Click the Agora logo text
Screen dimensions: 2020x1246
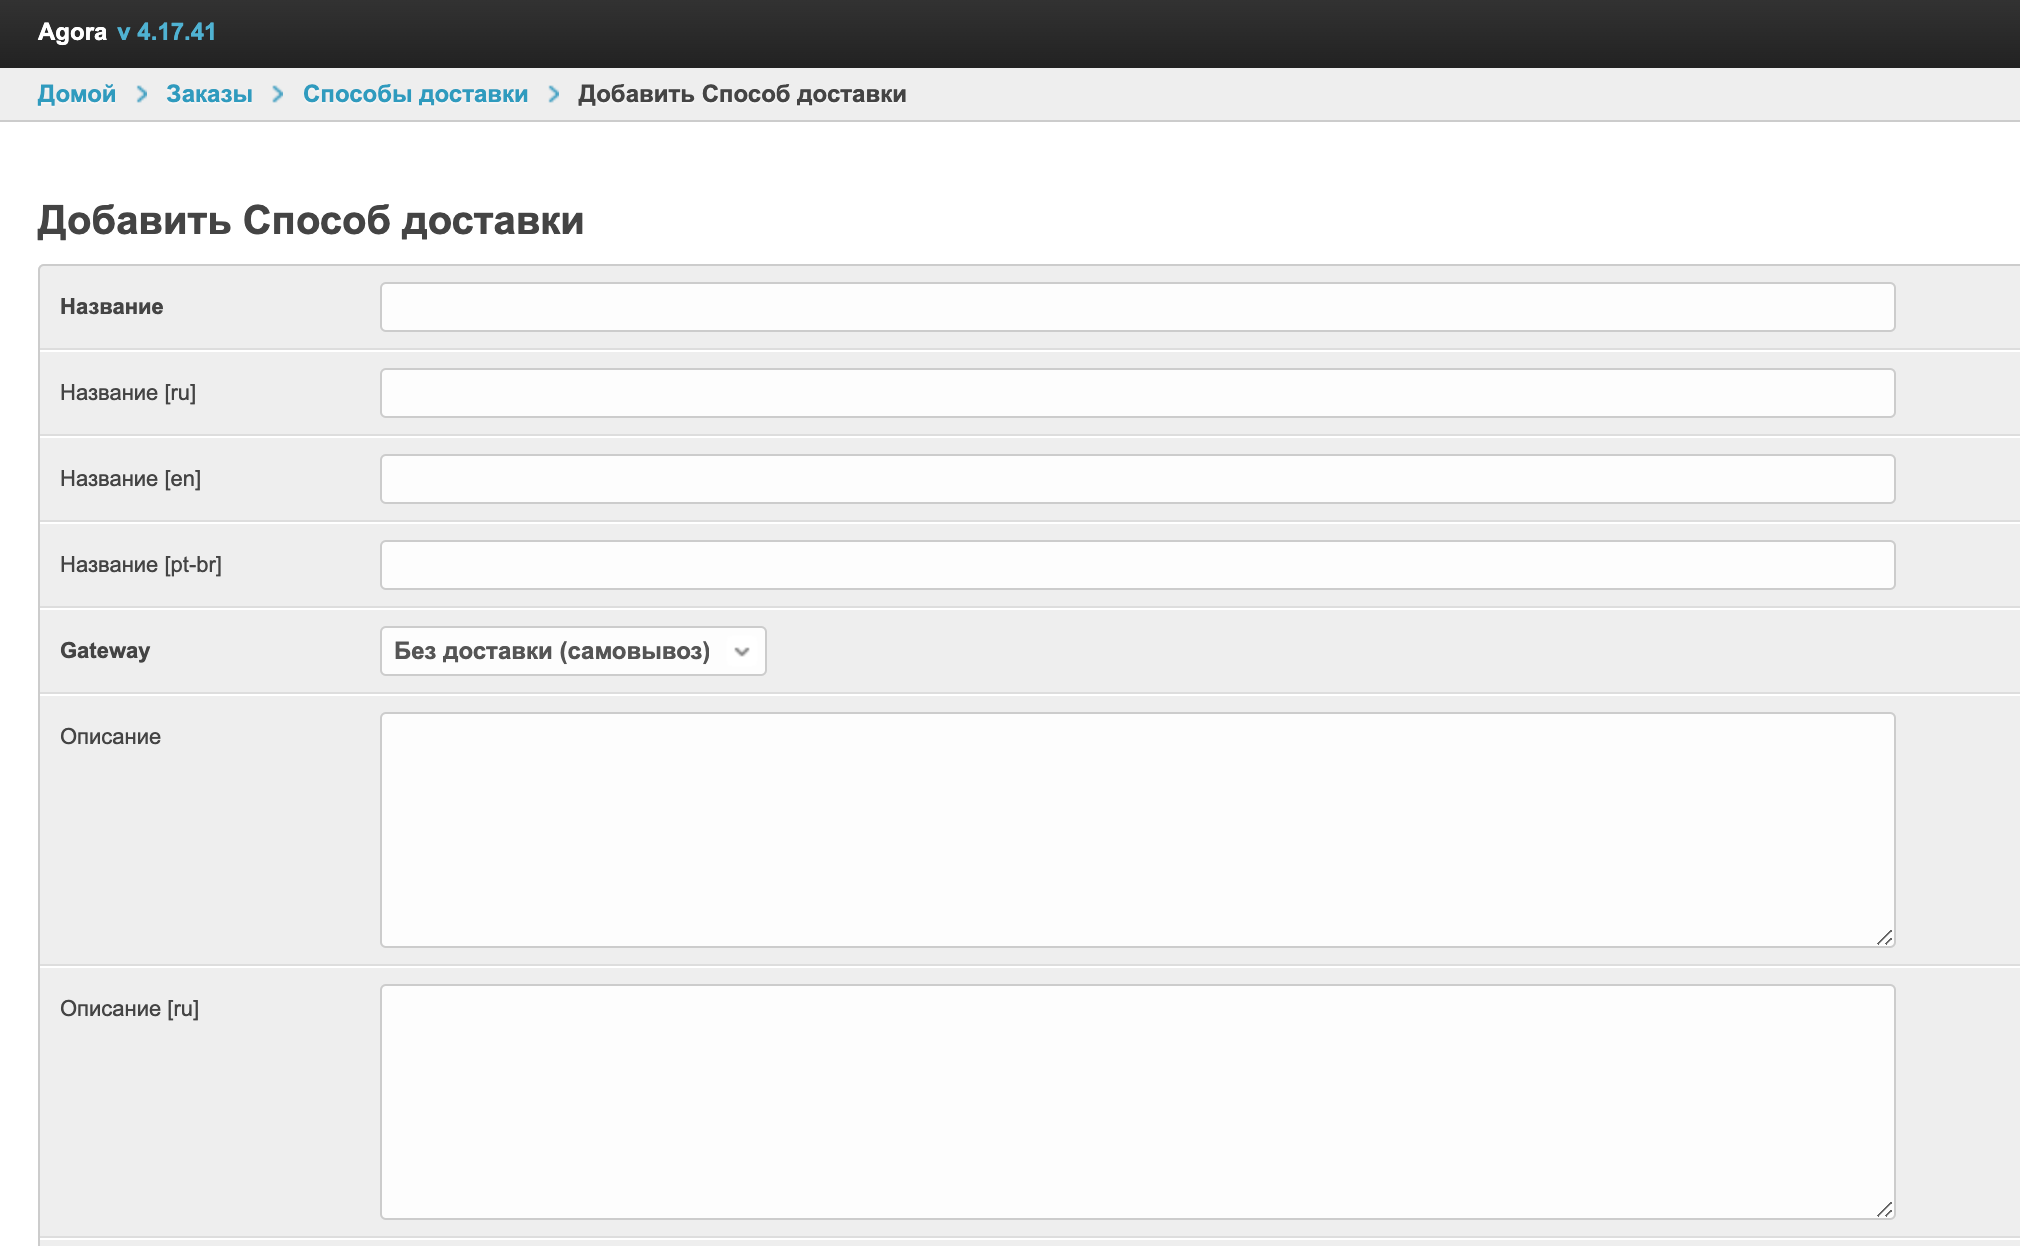coord(72,32)
